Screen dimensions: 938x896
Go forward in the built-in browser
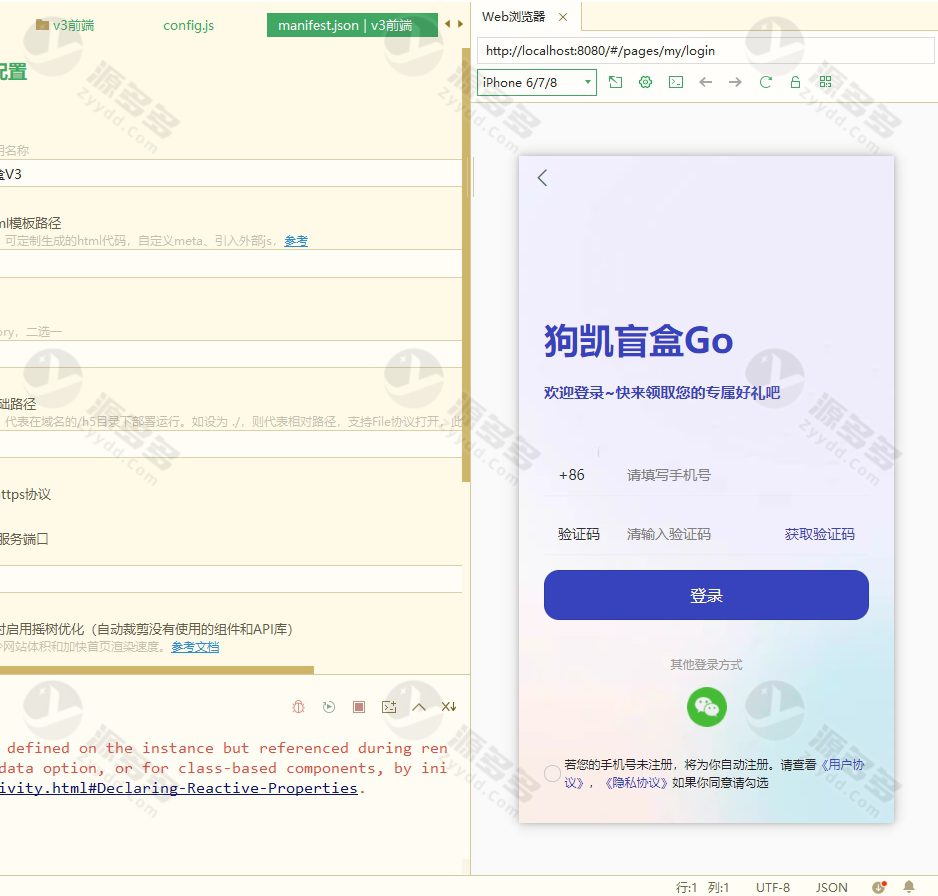(735, 82)
